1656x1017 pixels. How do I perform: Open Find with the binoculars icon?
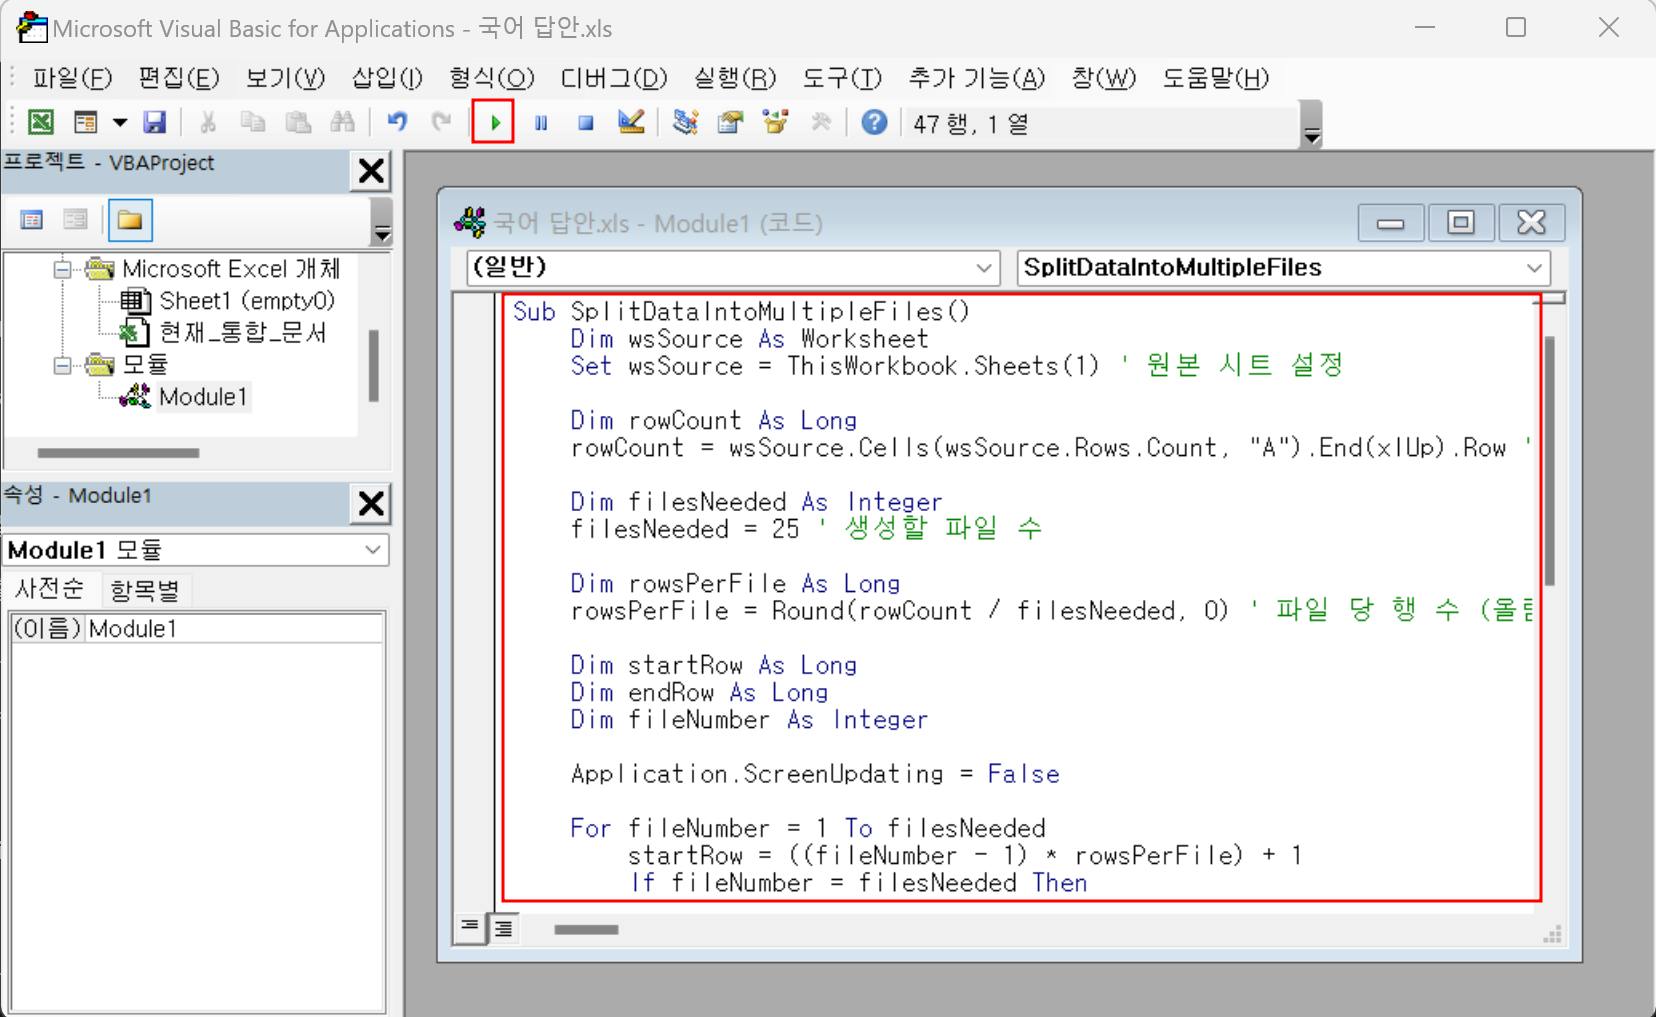click(343, 123)
